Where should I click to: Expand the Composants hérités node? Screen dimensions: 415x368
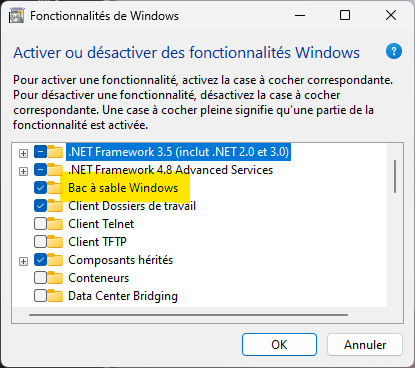click(23, 261)
